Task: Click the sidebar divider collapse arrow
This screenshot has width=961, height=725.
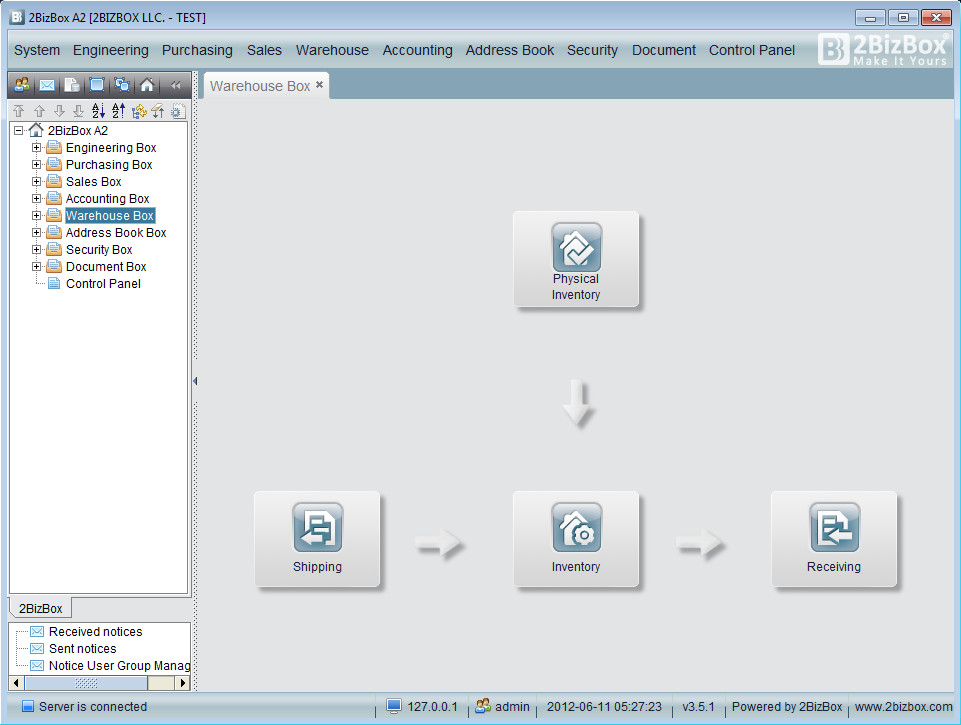Action: coord(195,381)
